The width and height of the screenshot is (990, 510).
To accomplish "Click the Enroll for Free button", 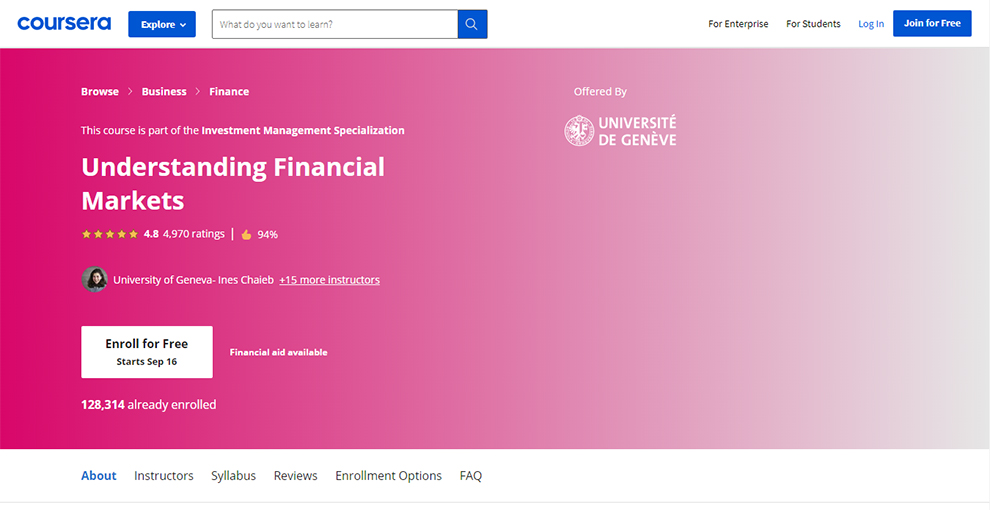I will click(147, 351).
